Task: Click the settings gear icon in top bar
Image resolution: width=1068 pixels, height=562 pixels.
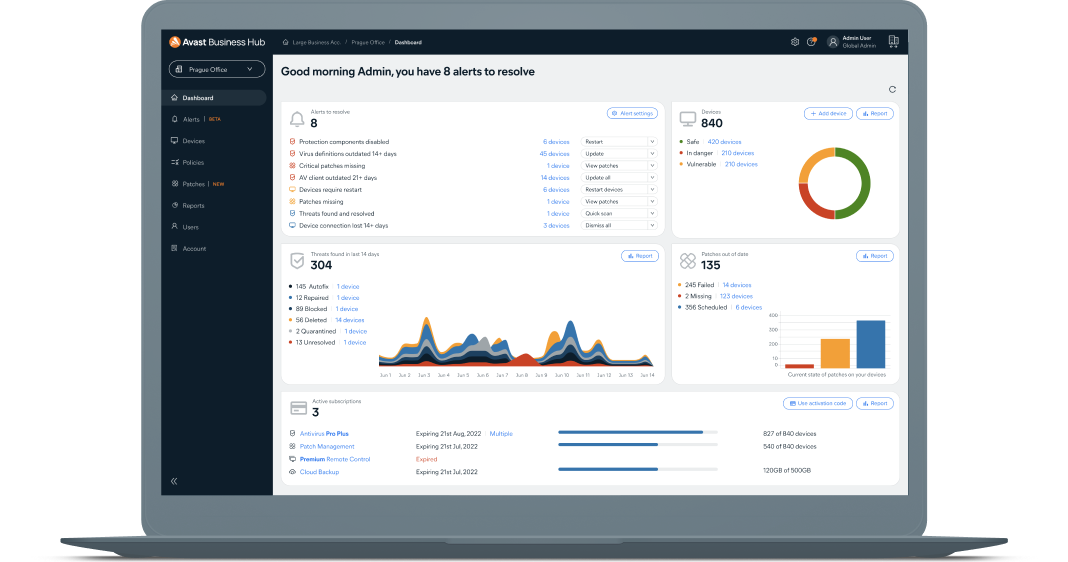Action: point(795,42)
